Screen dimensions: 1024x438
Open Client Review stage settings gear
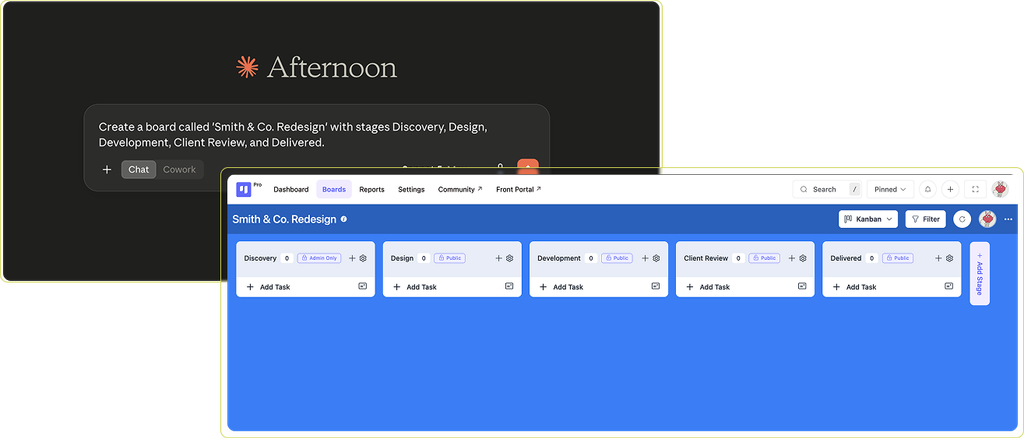click(x=803, y=258)
